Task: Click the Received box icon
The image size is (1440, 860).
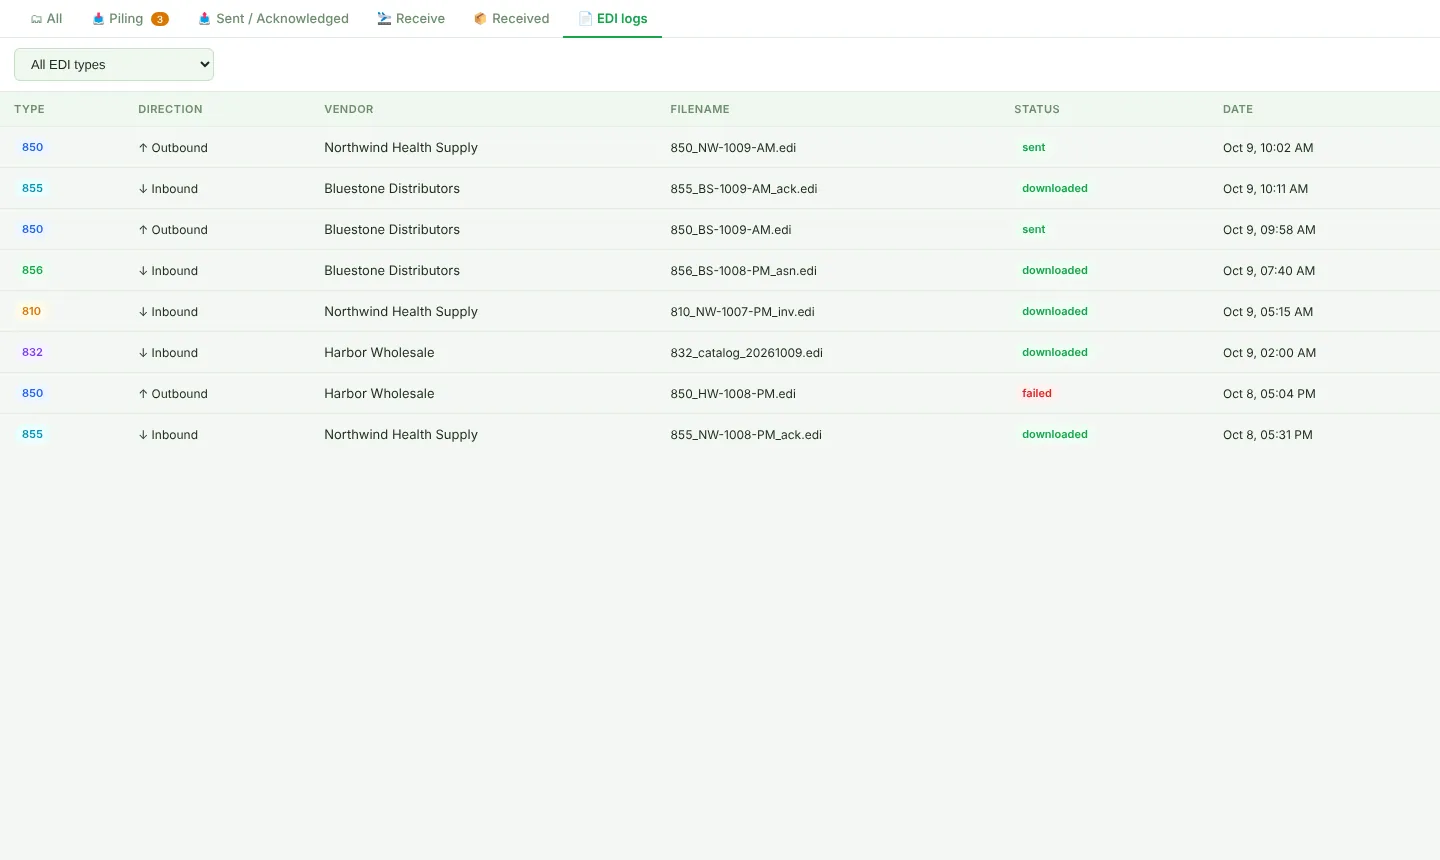Action: [480, 19]
